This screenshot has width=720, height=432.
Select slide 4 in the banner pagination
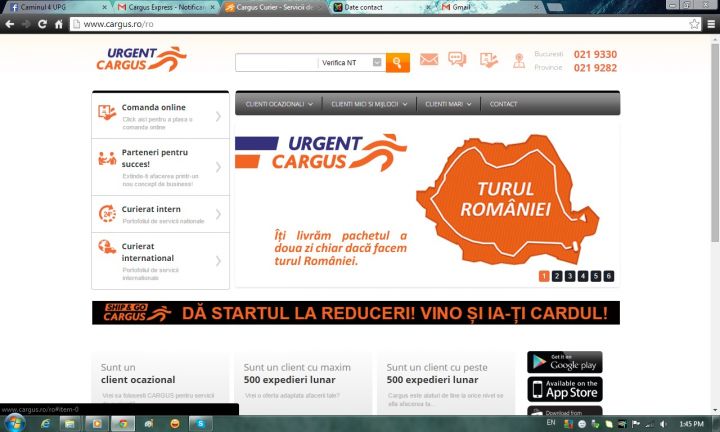click(583, 276)
